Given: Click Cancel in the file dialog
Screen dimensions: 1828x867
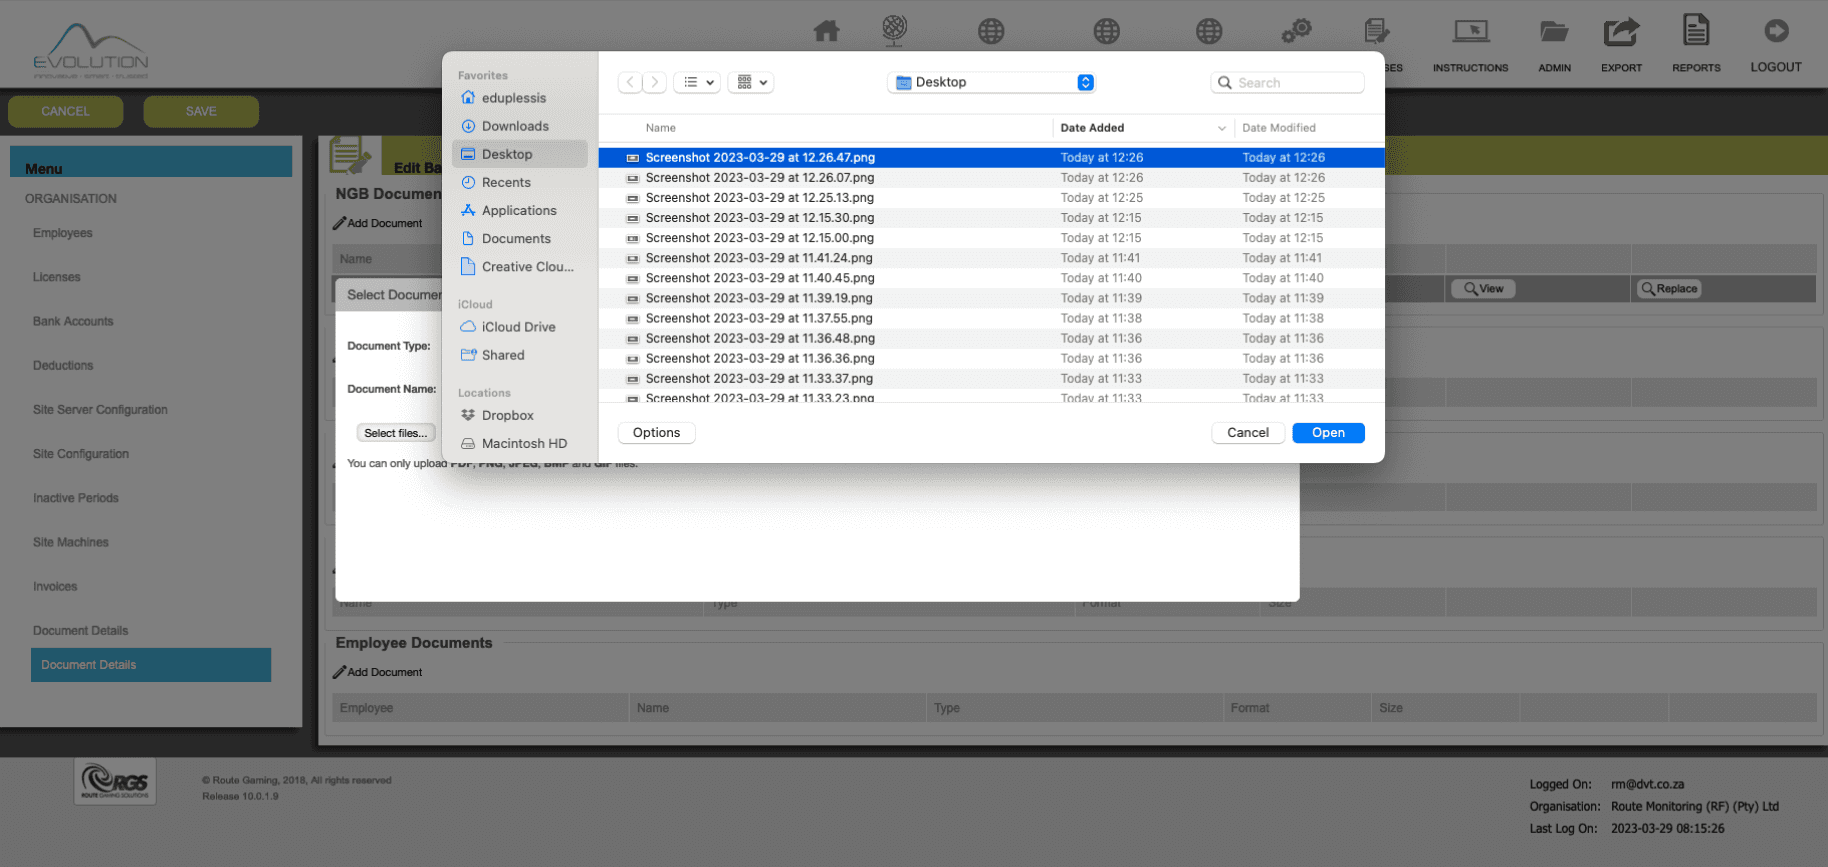Looking at the screenshot, I should point(1248,433).
